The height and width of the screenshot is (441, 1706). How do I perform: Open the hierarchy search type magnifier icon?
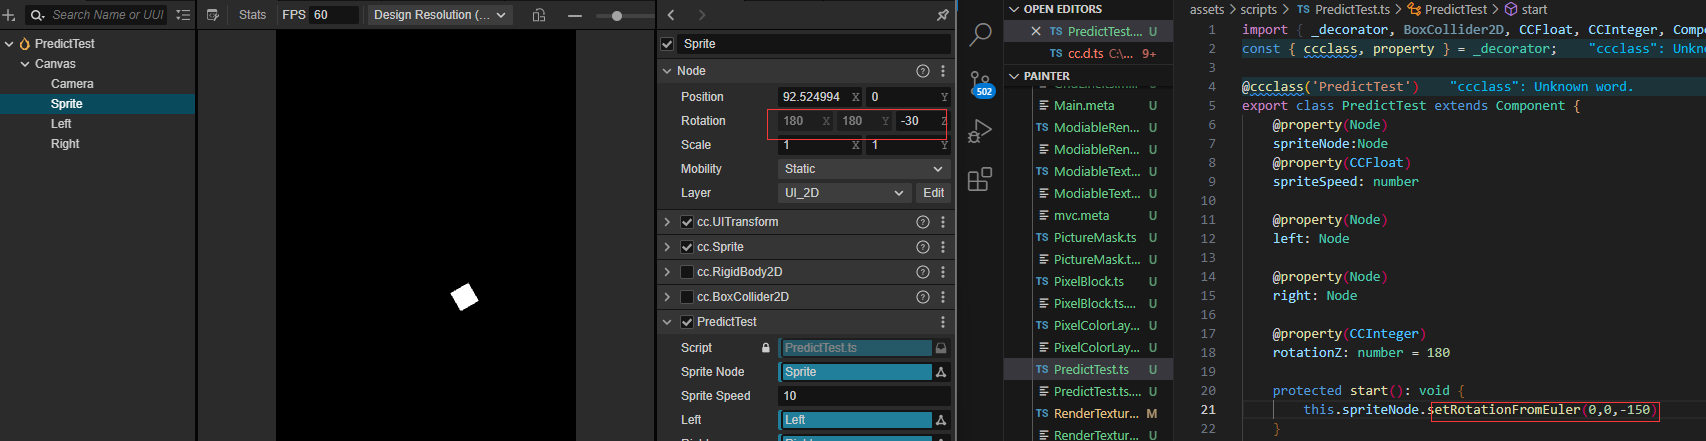pyautogui.click(x=38, y=15)
